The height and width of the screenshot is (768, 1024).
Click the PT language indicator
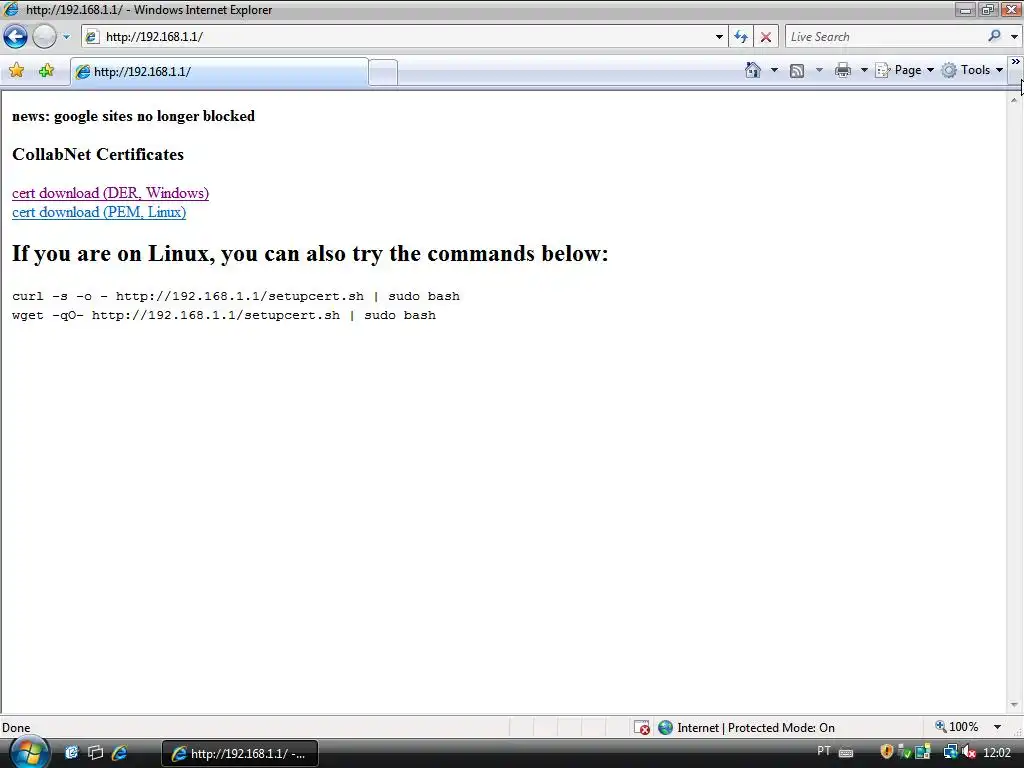click(824, 751)
